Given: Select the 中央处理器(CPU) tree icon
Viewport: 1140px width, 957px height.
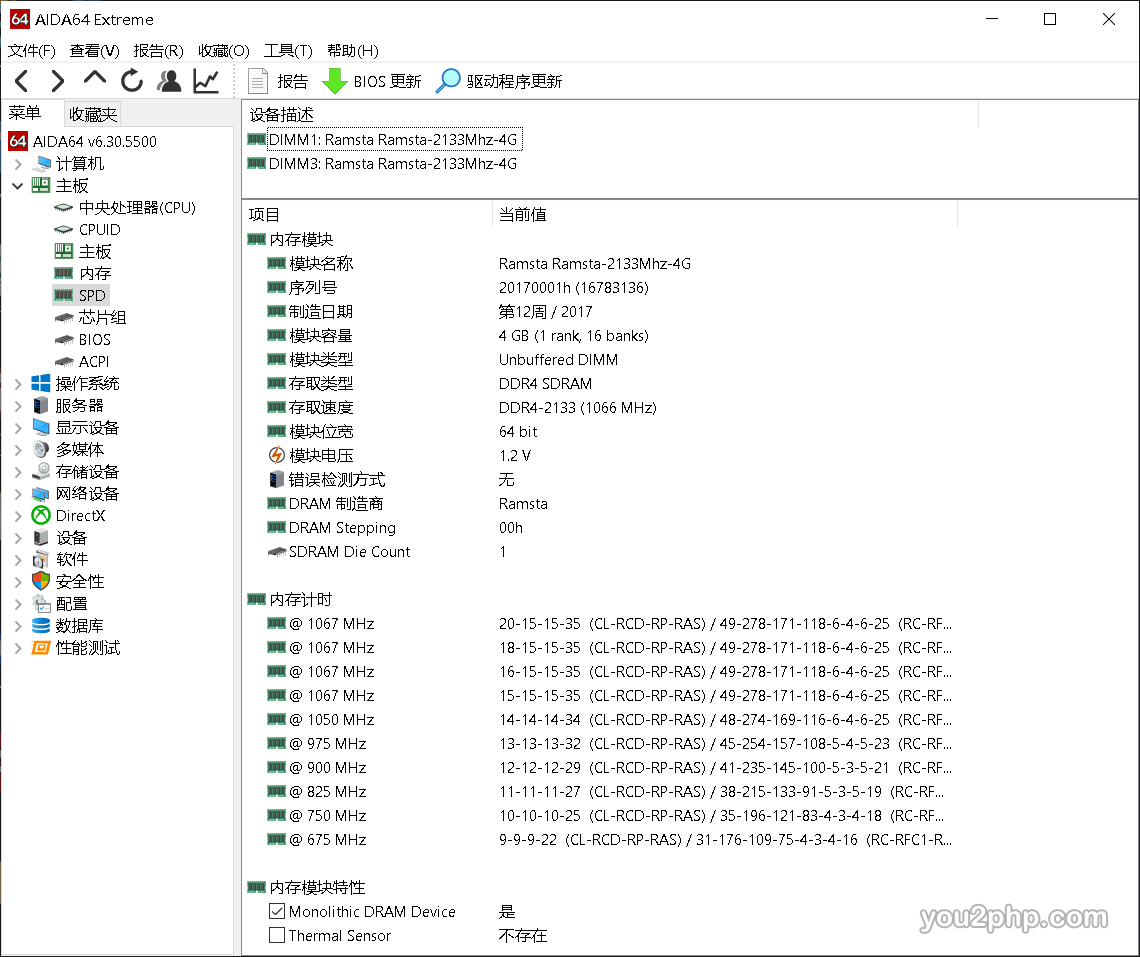Looking at the screenshot, I should 64,208.
